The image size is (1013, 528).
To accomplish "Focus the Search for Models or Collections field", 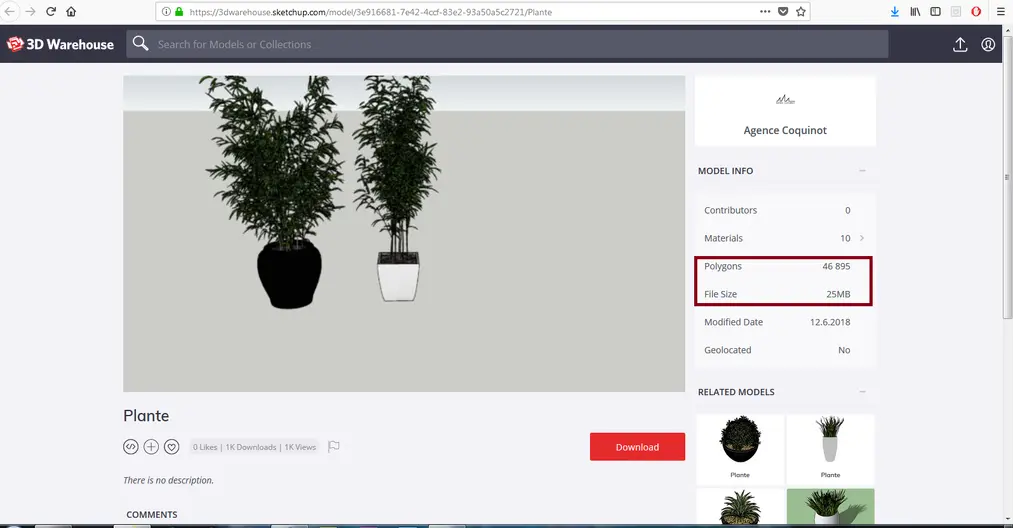I will point(507,44).
